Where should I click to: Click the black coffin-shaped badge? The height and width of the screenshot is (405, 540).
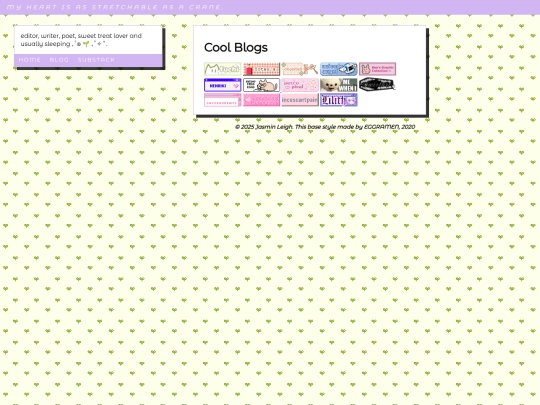coord(377,84)
